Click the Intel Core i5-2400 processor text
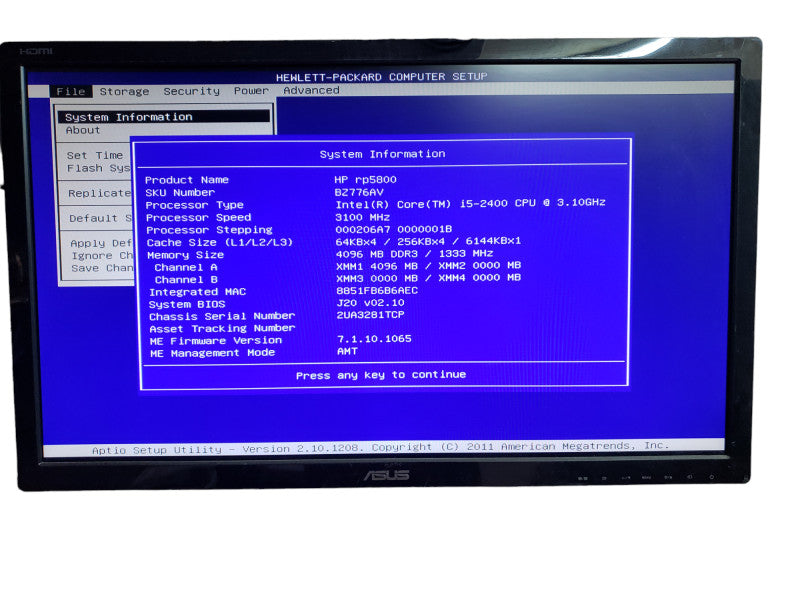This screenshot has width=800, height=600. pos(470,204)
